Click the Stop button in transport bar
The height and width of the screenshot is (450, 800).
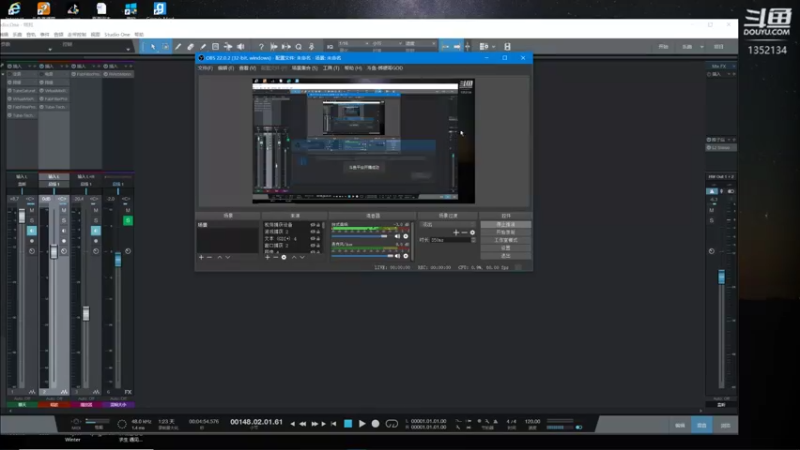348,423
